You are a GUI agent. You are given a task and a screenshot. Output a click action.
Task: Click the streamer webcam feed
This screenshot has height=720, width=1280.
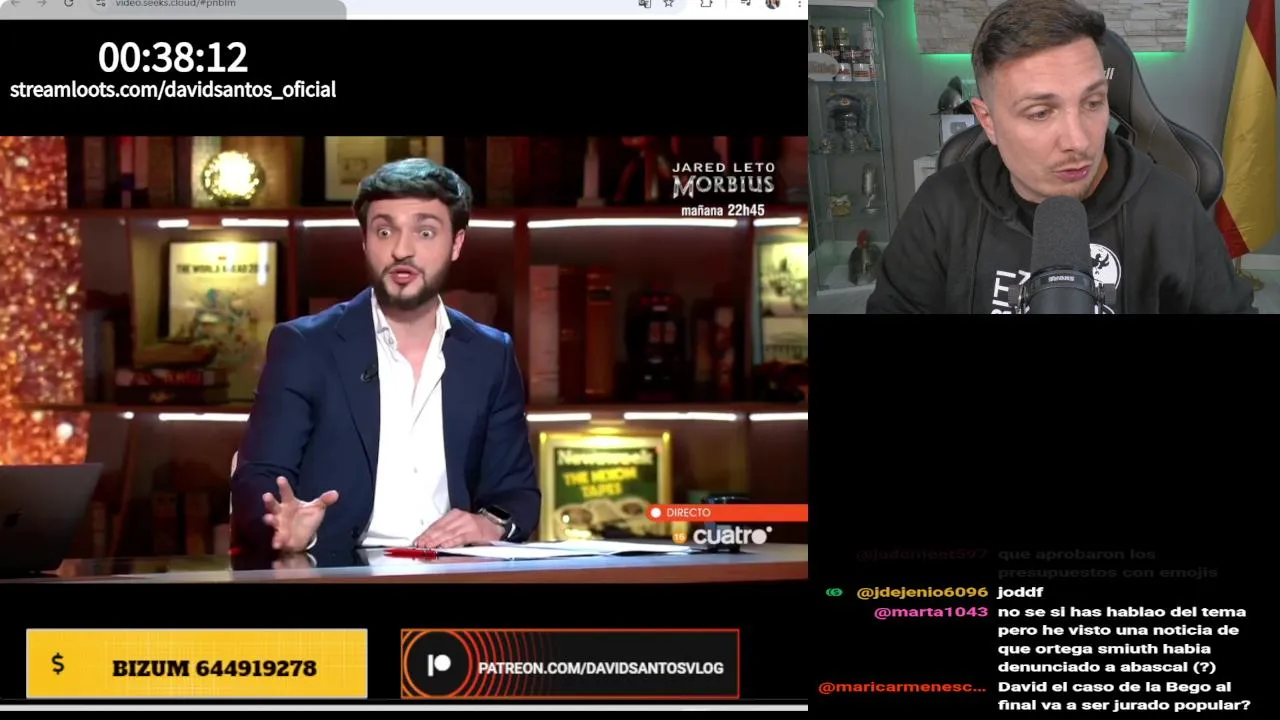point(1044,157)
